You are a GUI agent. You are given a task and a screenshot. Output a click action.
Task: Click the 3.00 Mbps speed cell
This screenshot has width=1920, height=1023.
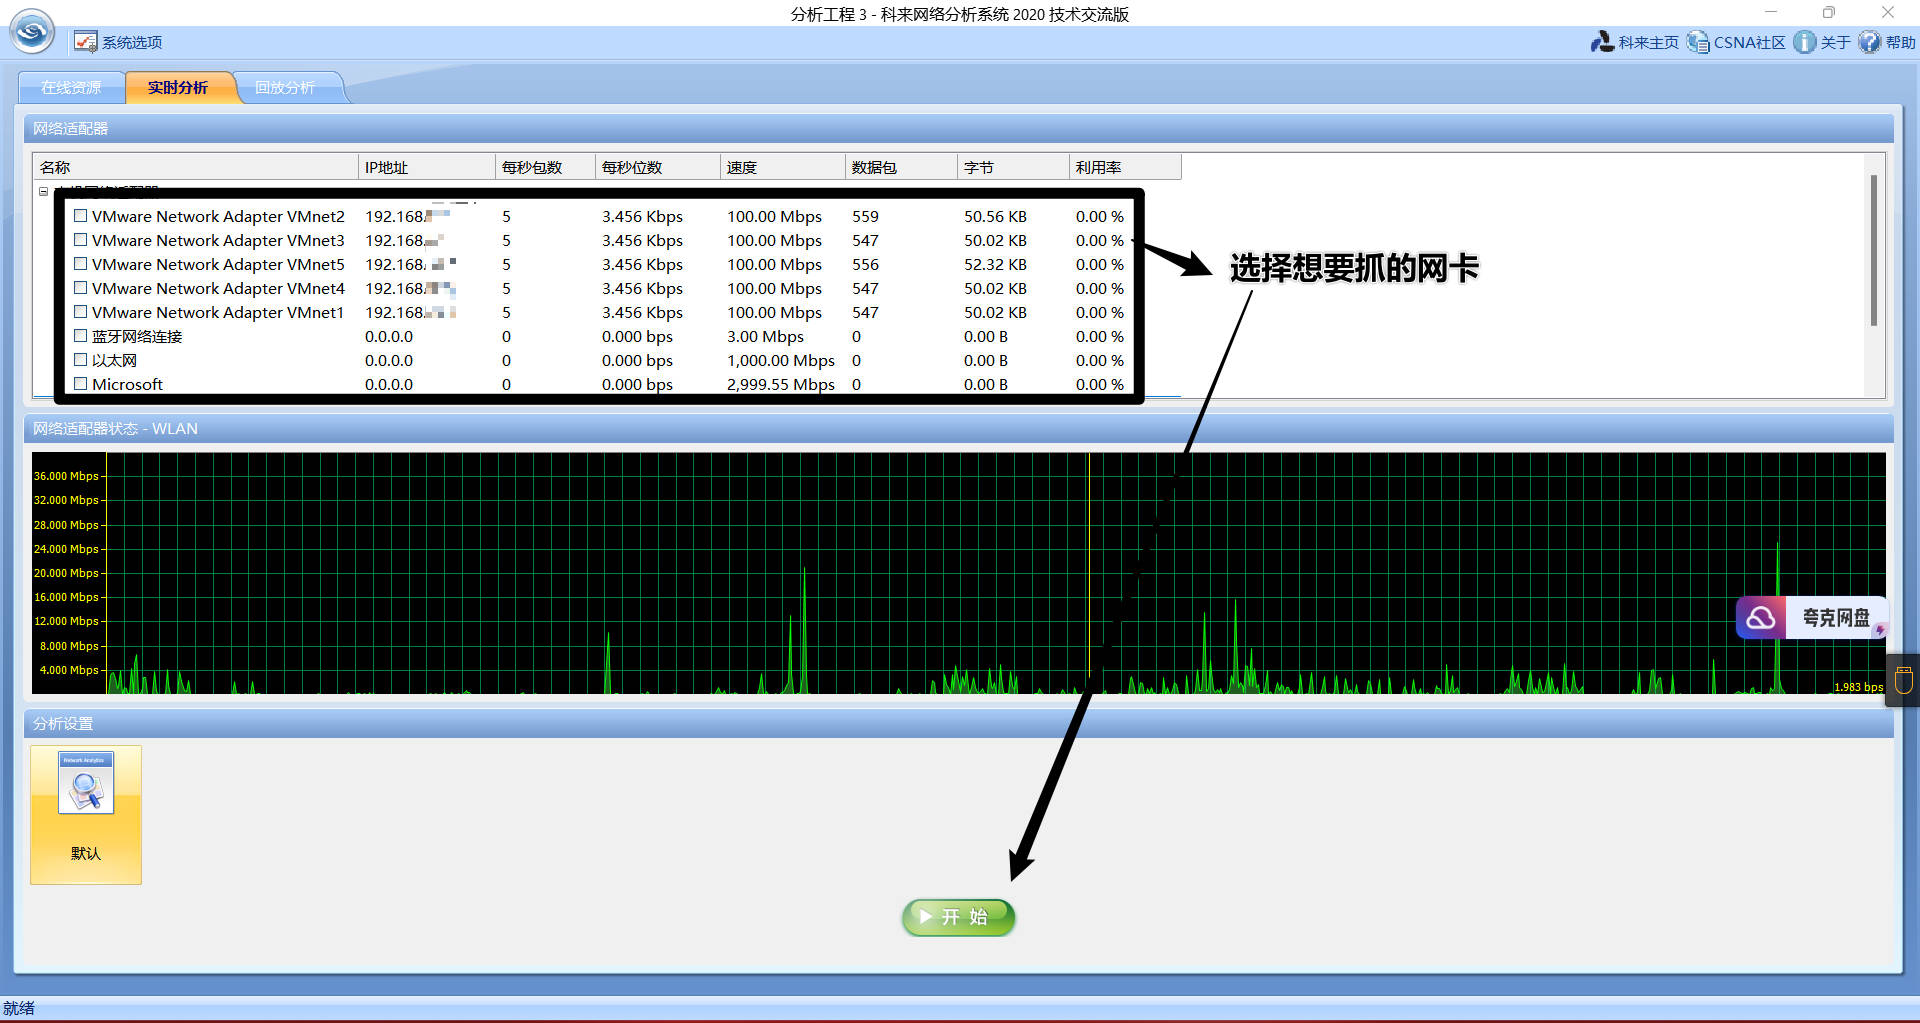pyautogui.click(x=765, y=336)
